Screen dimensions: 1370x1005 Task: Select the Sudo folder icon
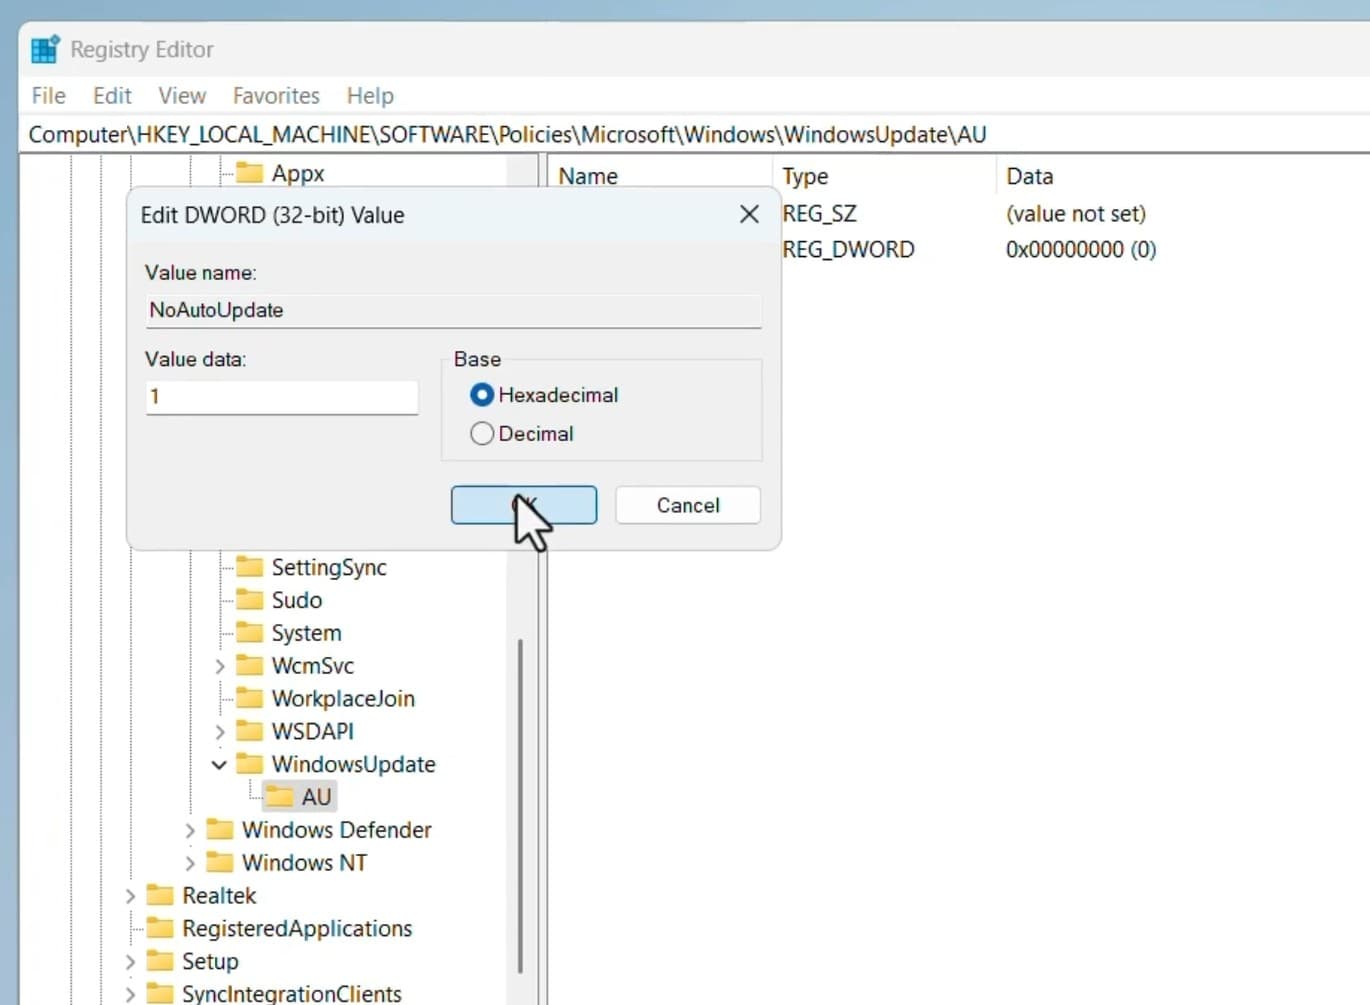pyautogui.click(x=249, y=601)
